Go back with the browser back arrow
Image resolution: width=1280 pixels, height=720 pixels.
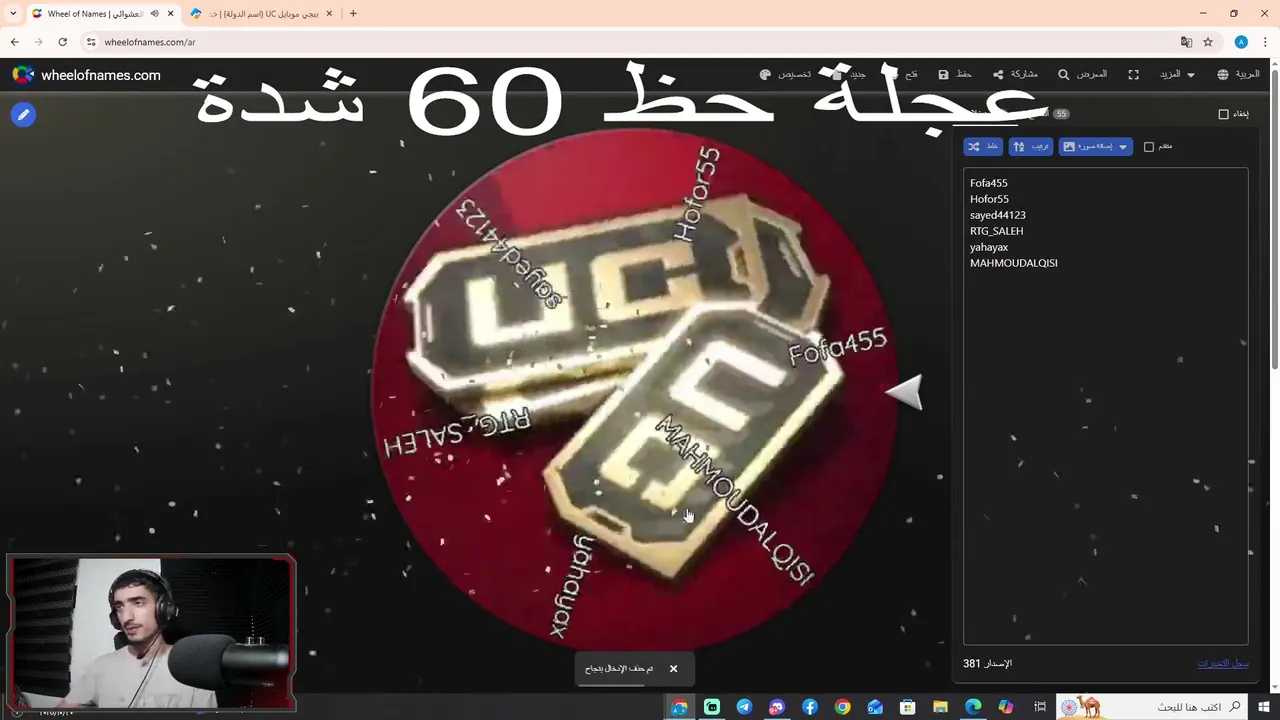tap(14, 42)
